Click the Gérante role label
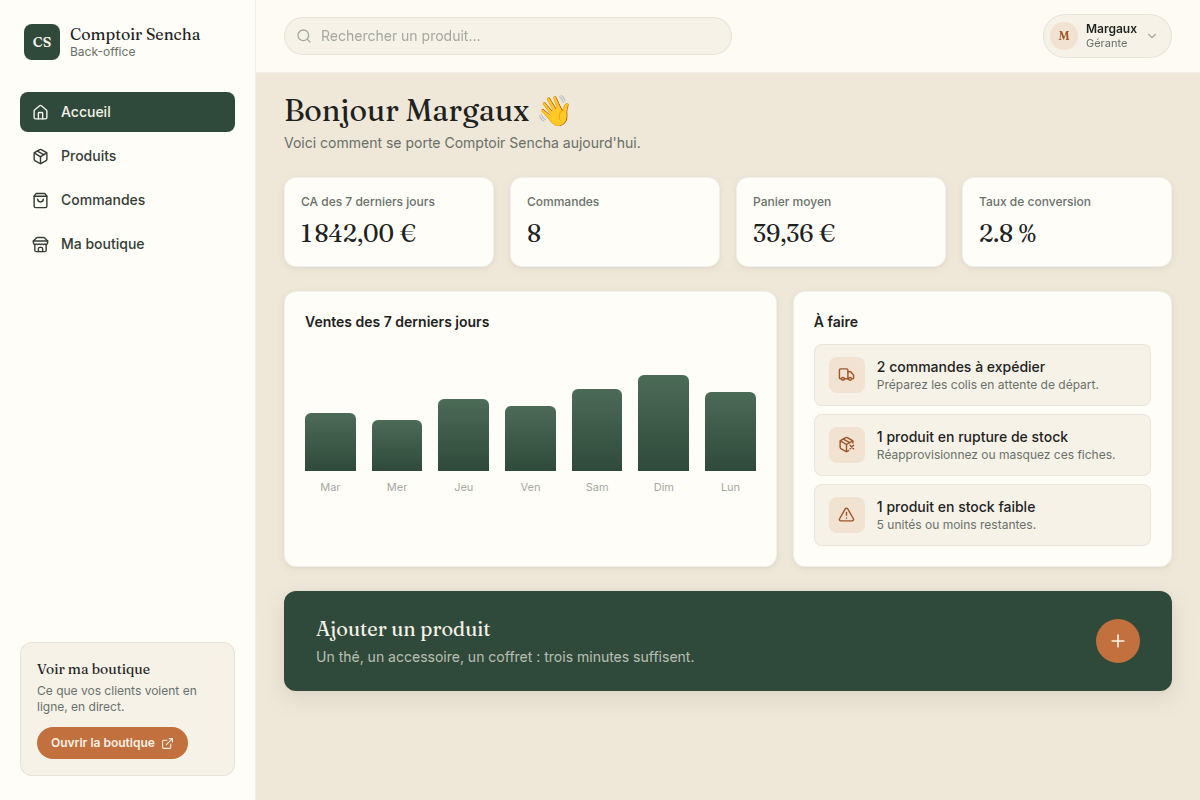 pos(1106,43)
